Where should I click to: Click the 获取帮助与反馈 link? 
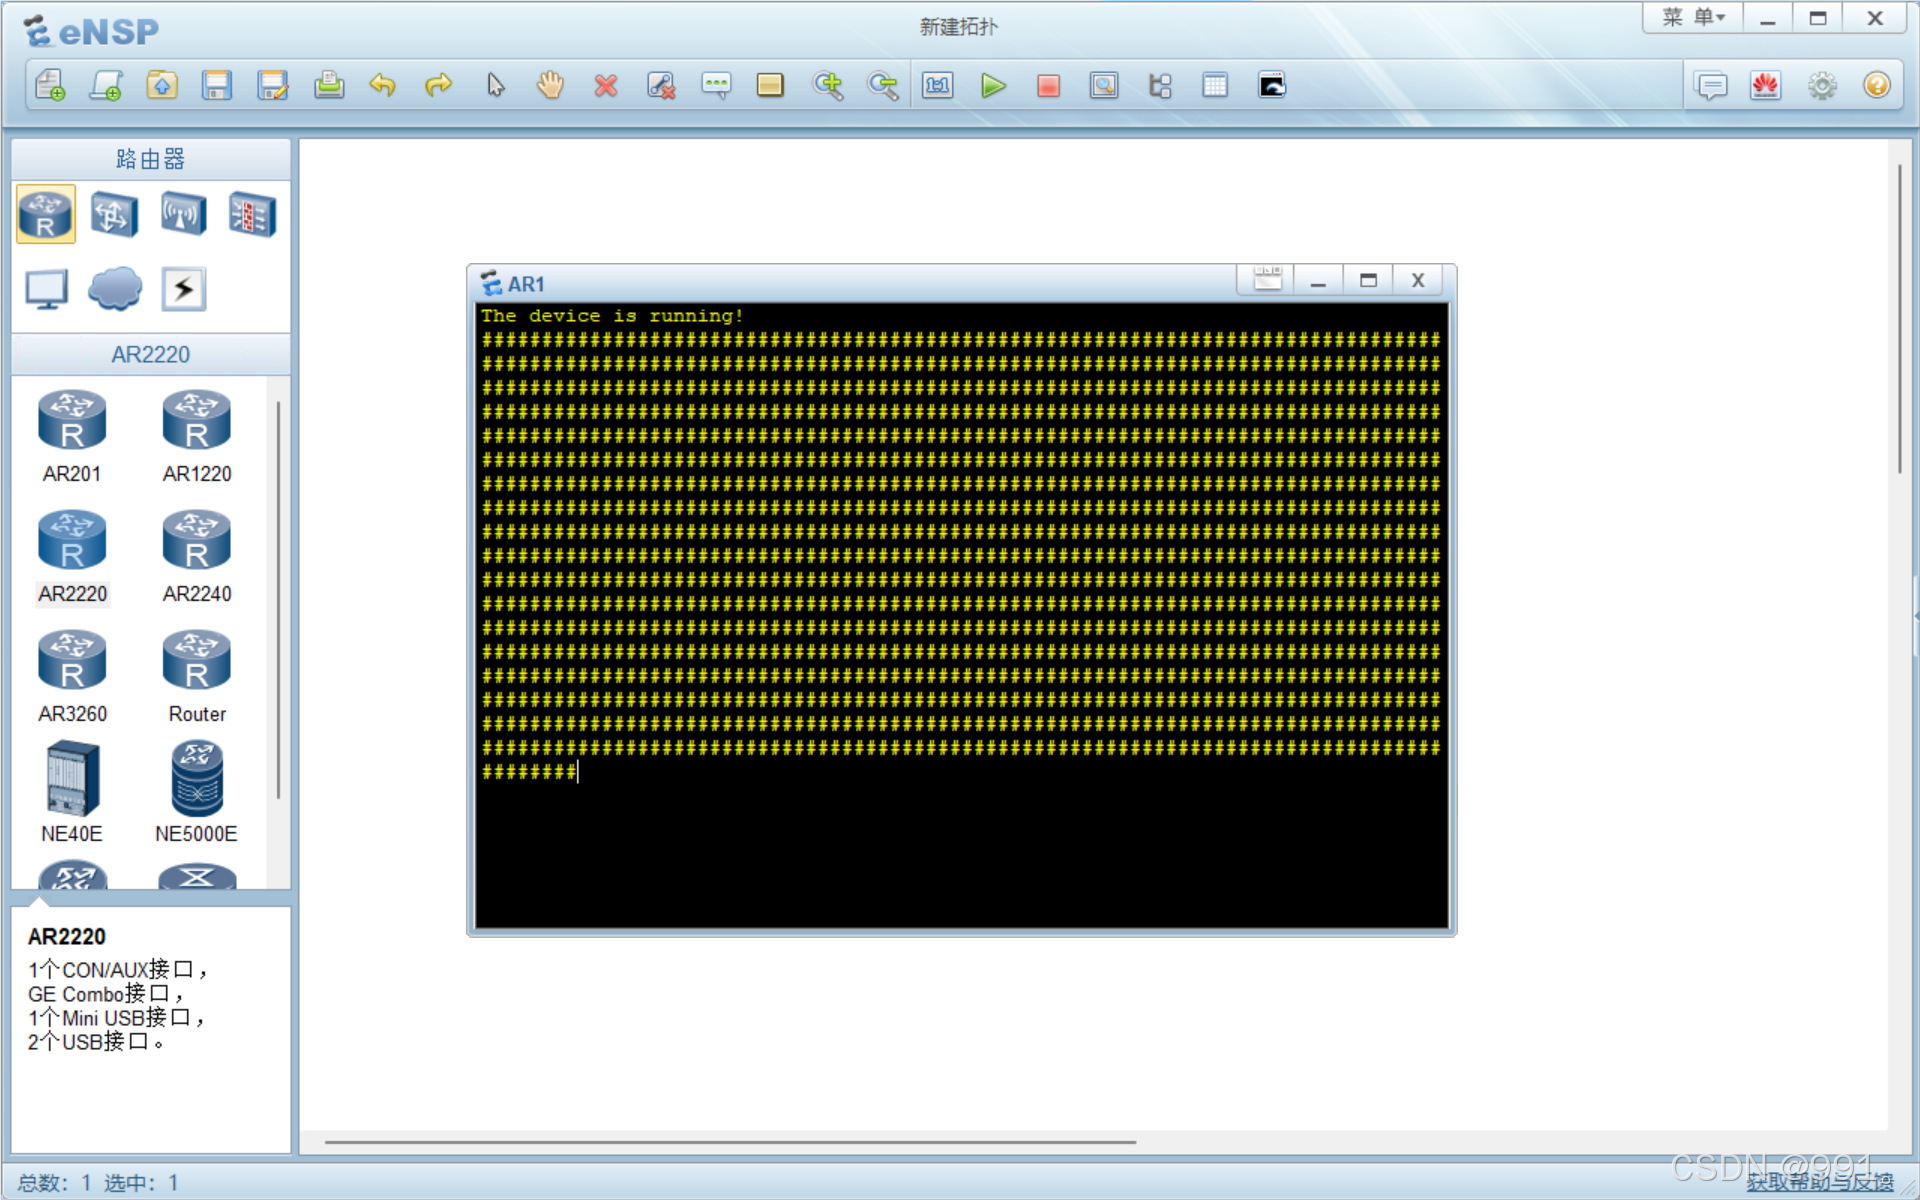[x=1819, y=1182]
